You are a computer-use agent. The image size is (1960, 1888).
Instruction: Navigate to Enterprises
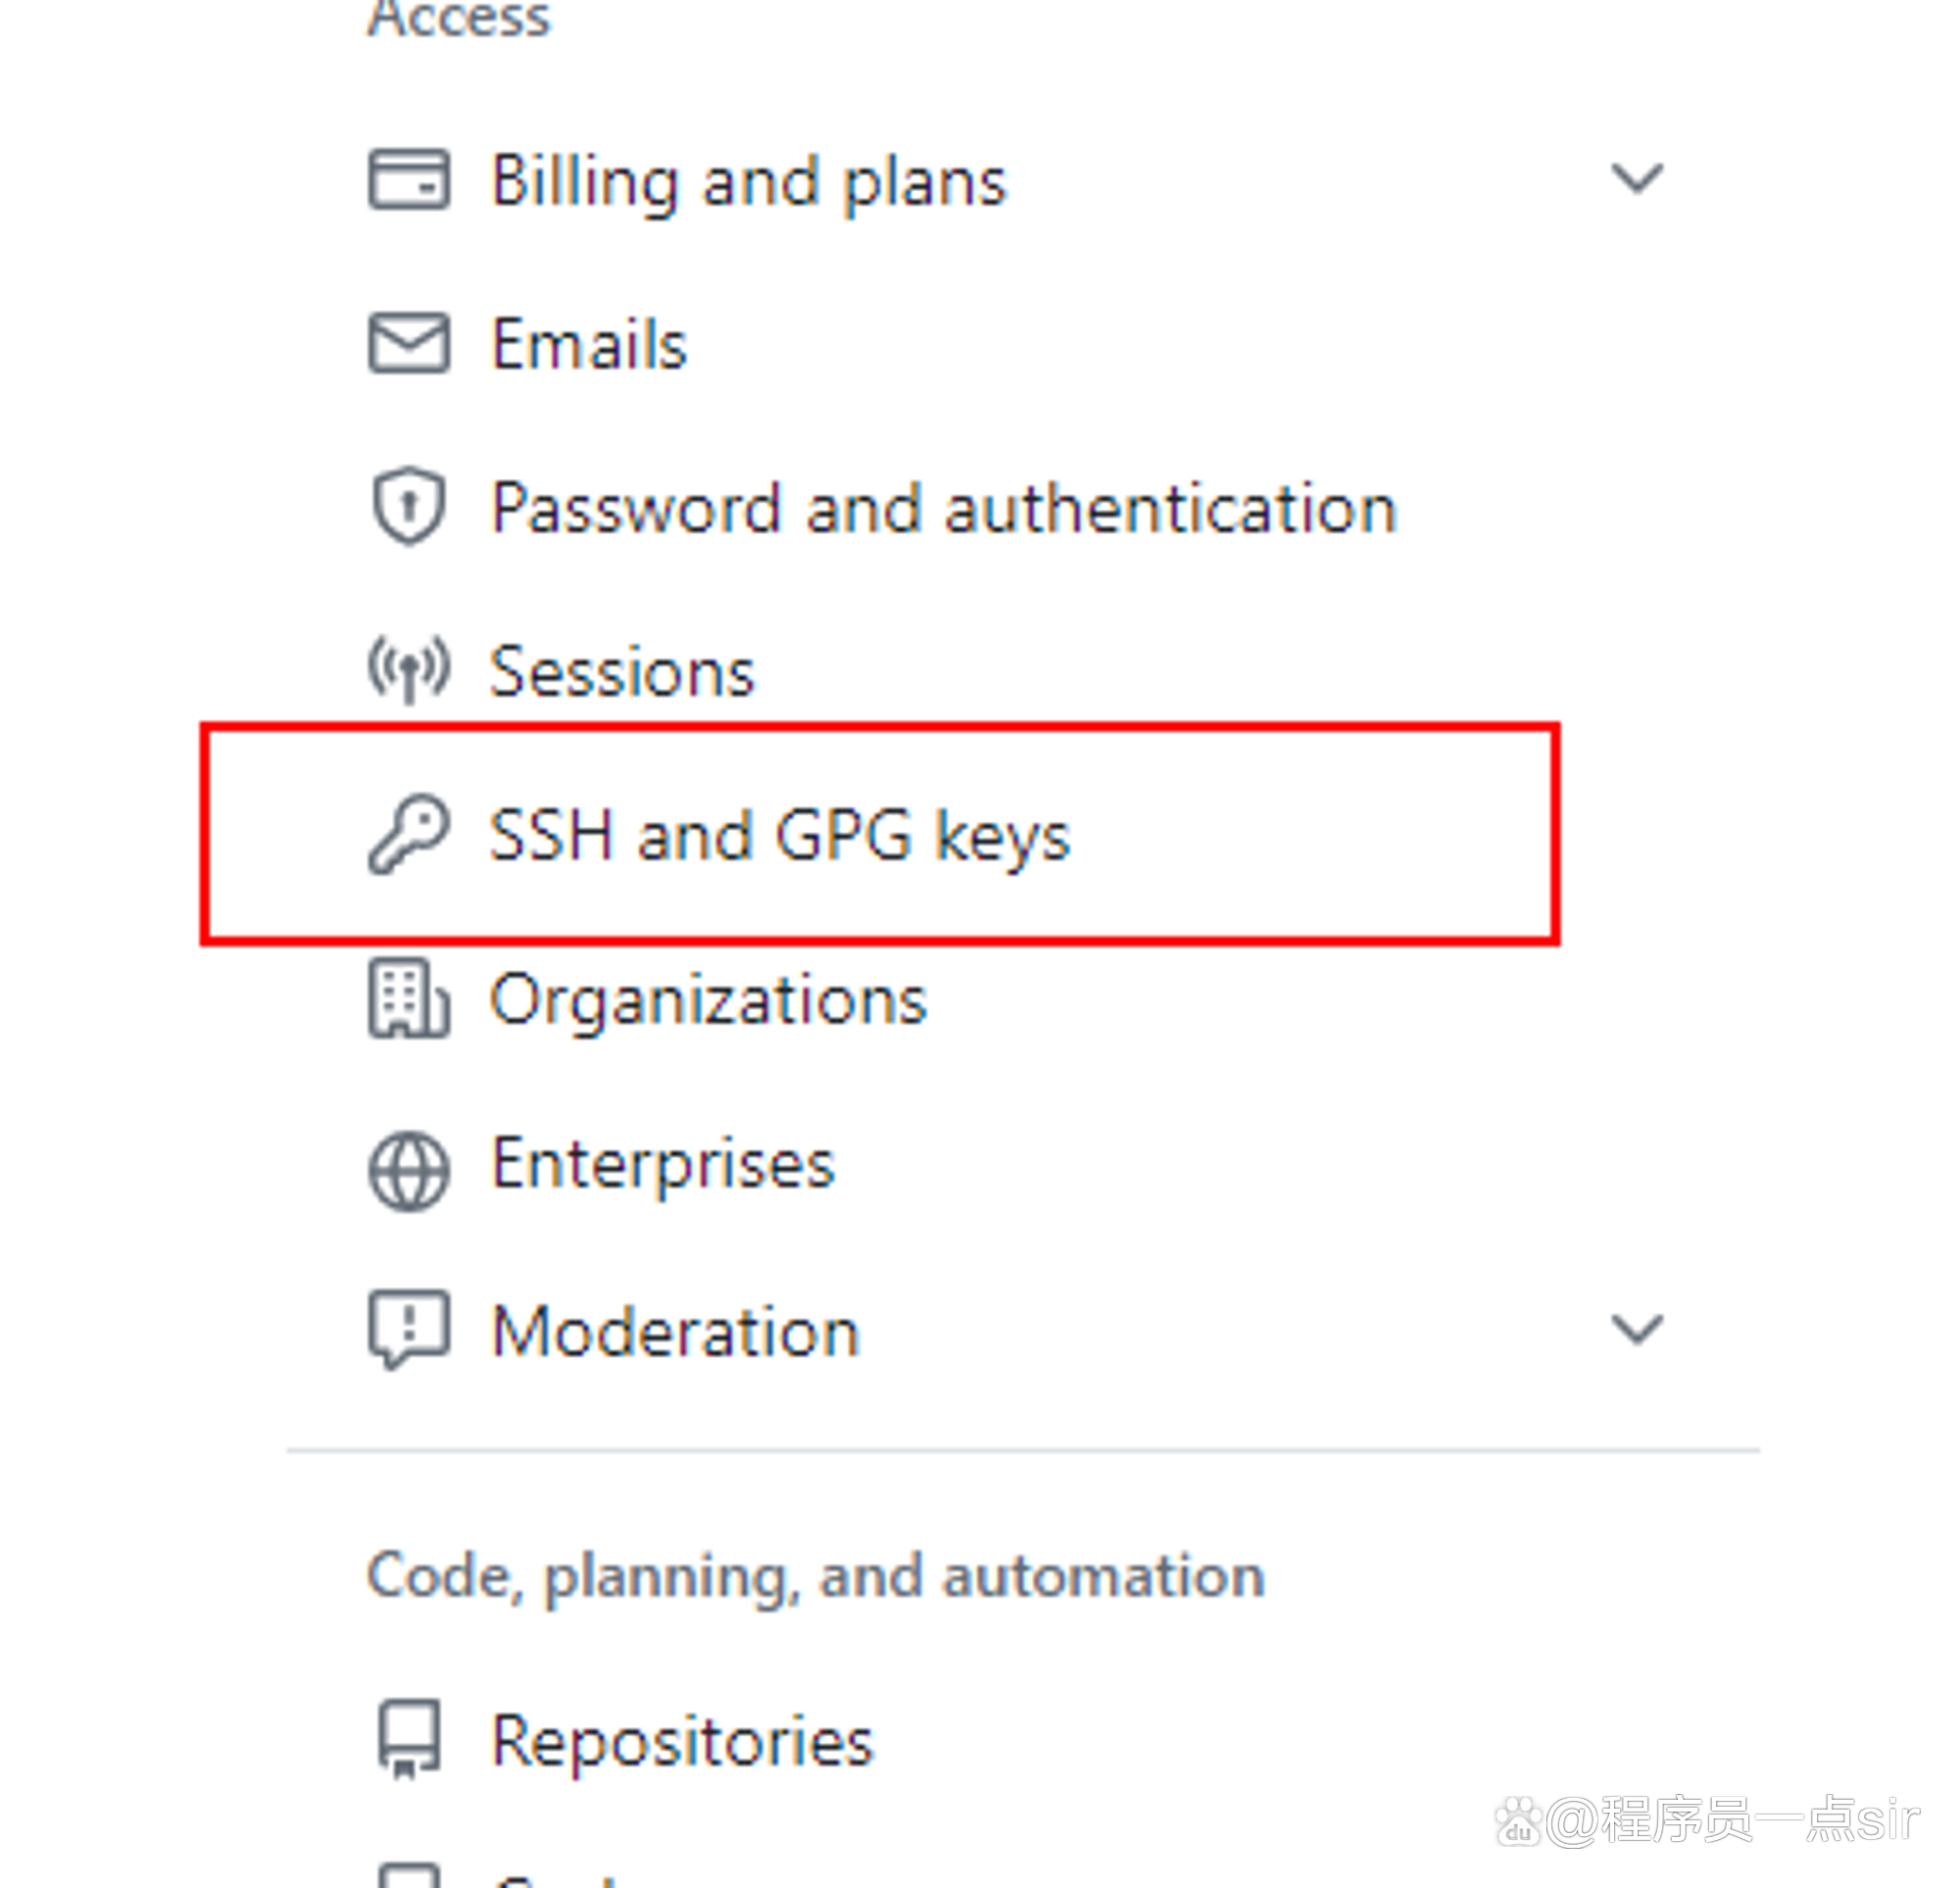tap(663, 1165)
